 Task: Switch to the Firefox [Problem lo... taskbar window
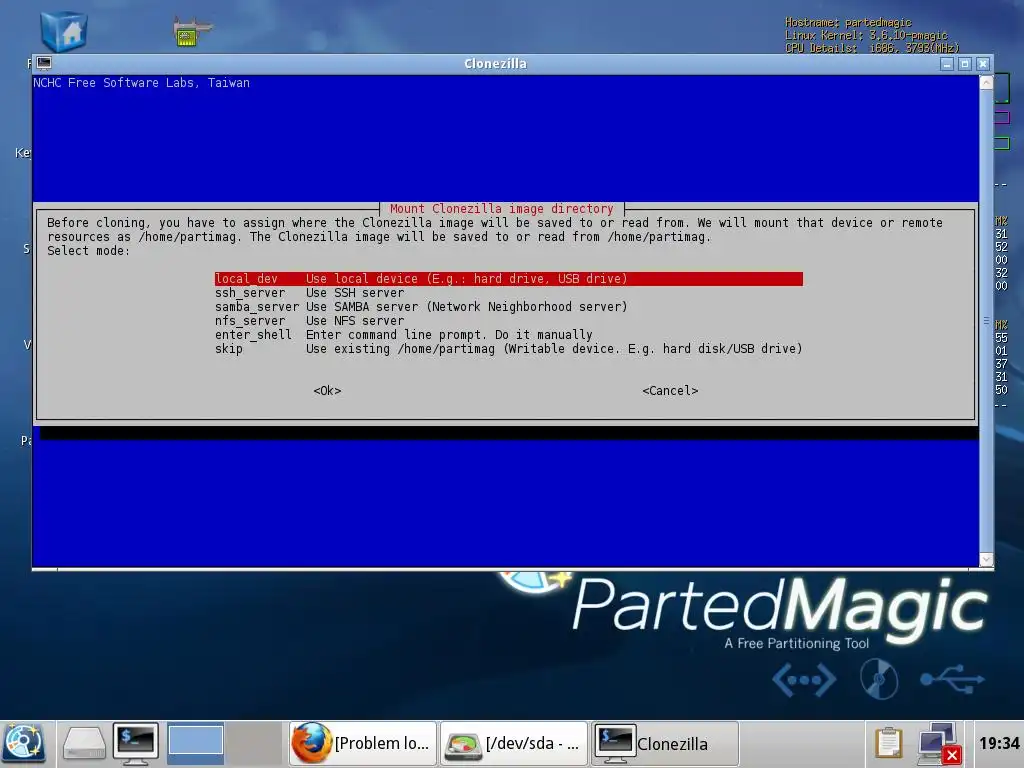pyautogui.click(x=362, y=743)
